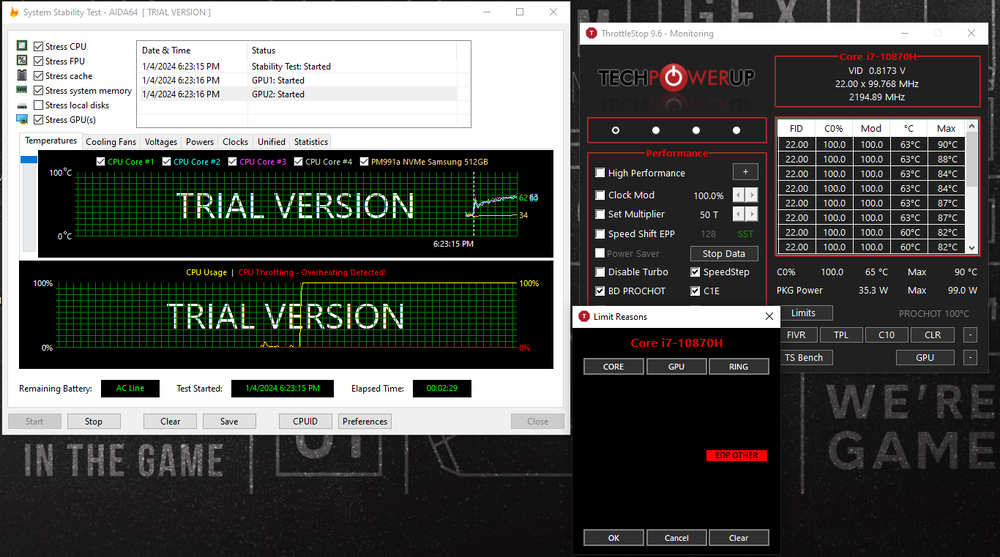This screenshot has height=557, width=1000.
Task: Select the second ThrottleStop profile radio button
Action: point(656,130)
